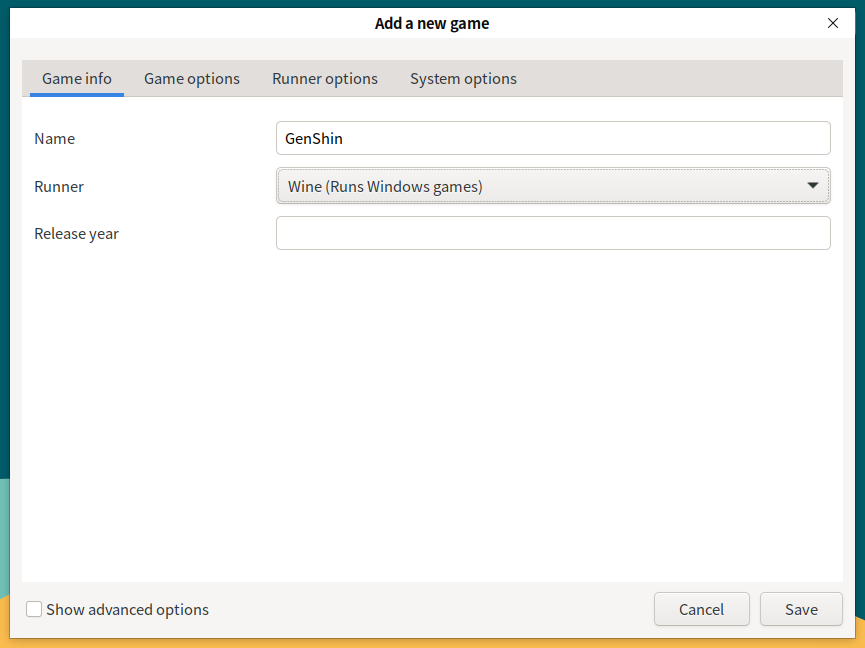Screen dimensions: 865x648
Task: Enable the Show advanced options checkbox
Action: click(34, 609)
